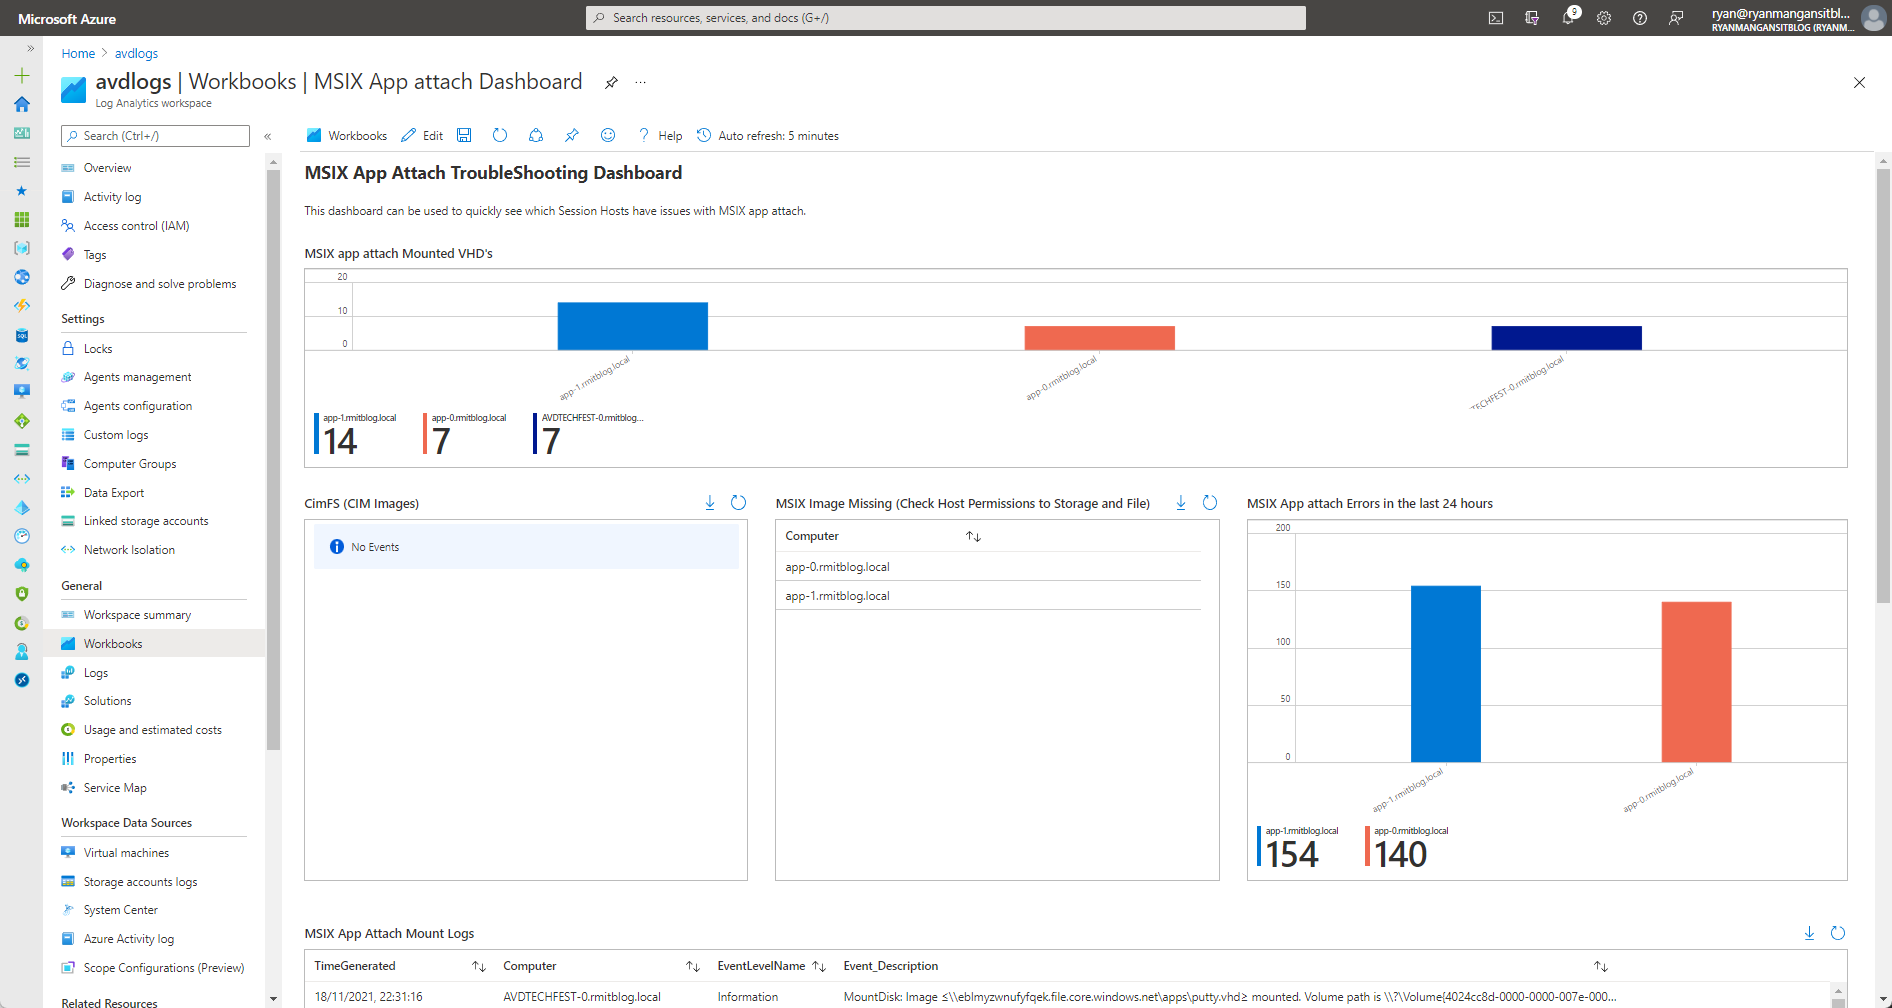Focus the Azure global search box

(945, 18)
